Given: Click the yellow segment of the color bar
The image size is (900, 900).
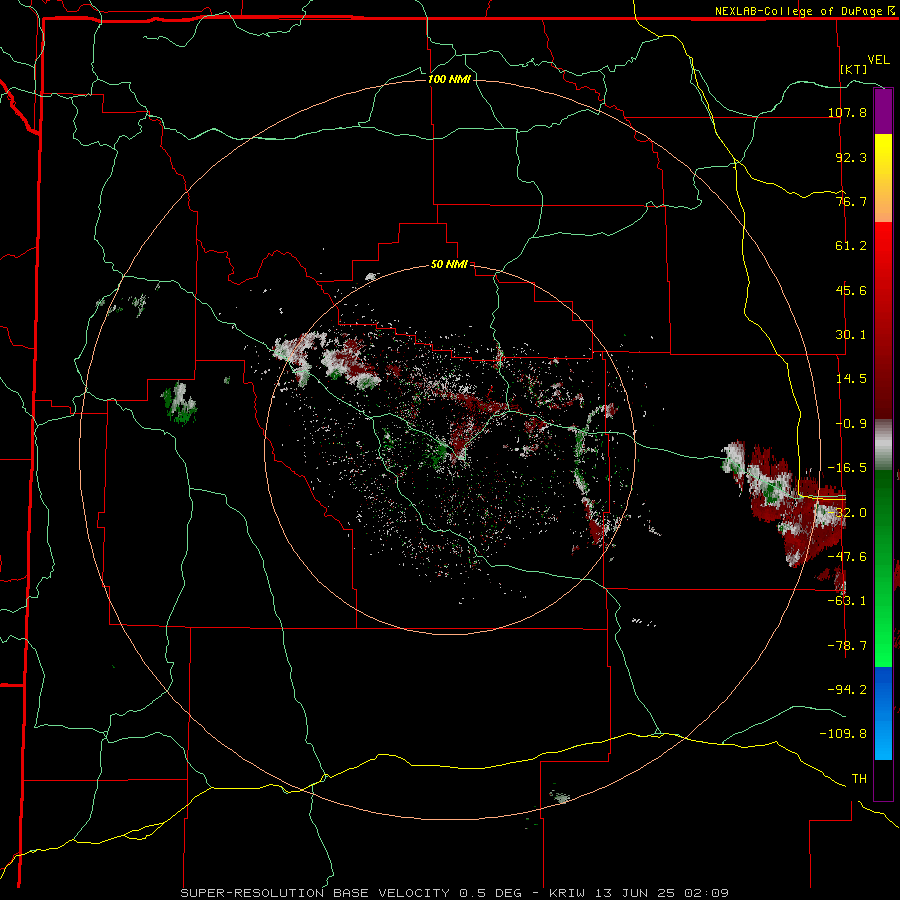Looking at the screenshot, I should tap(883, 157).
